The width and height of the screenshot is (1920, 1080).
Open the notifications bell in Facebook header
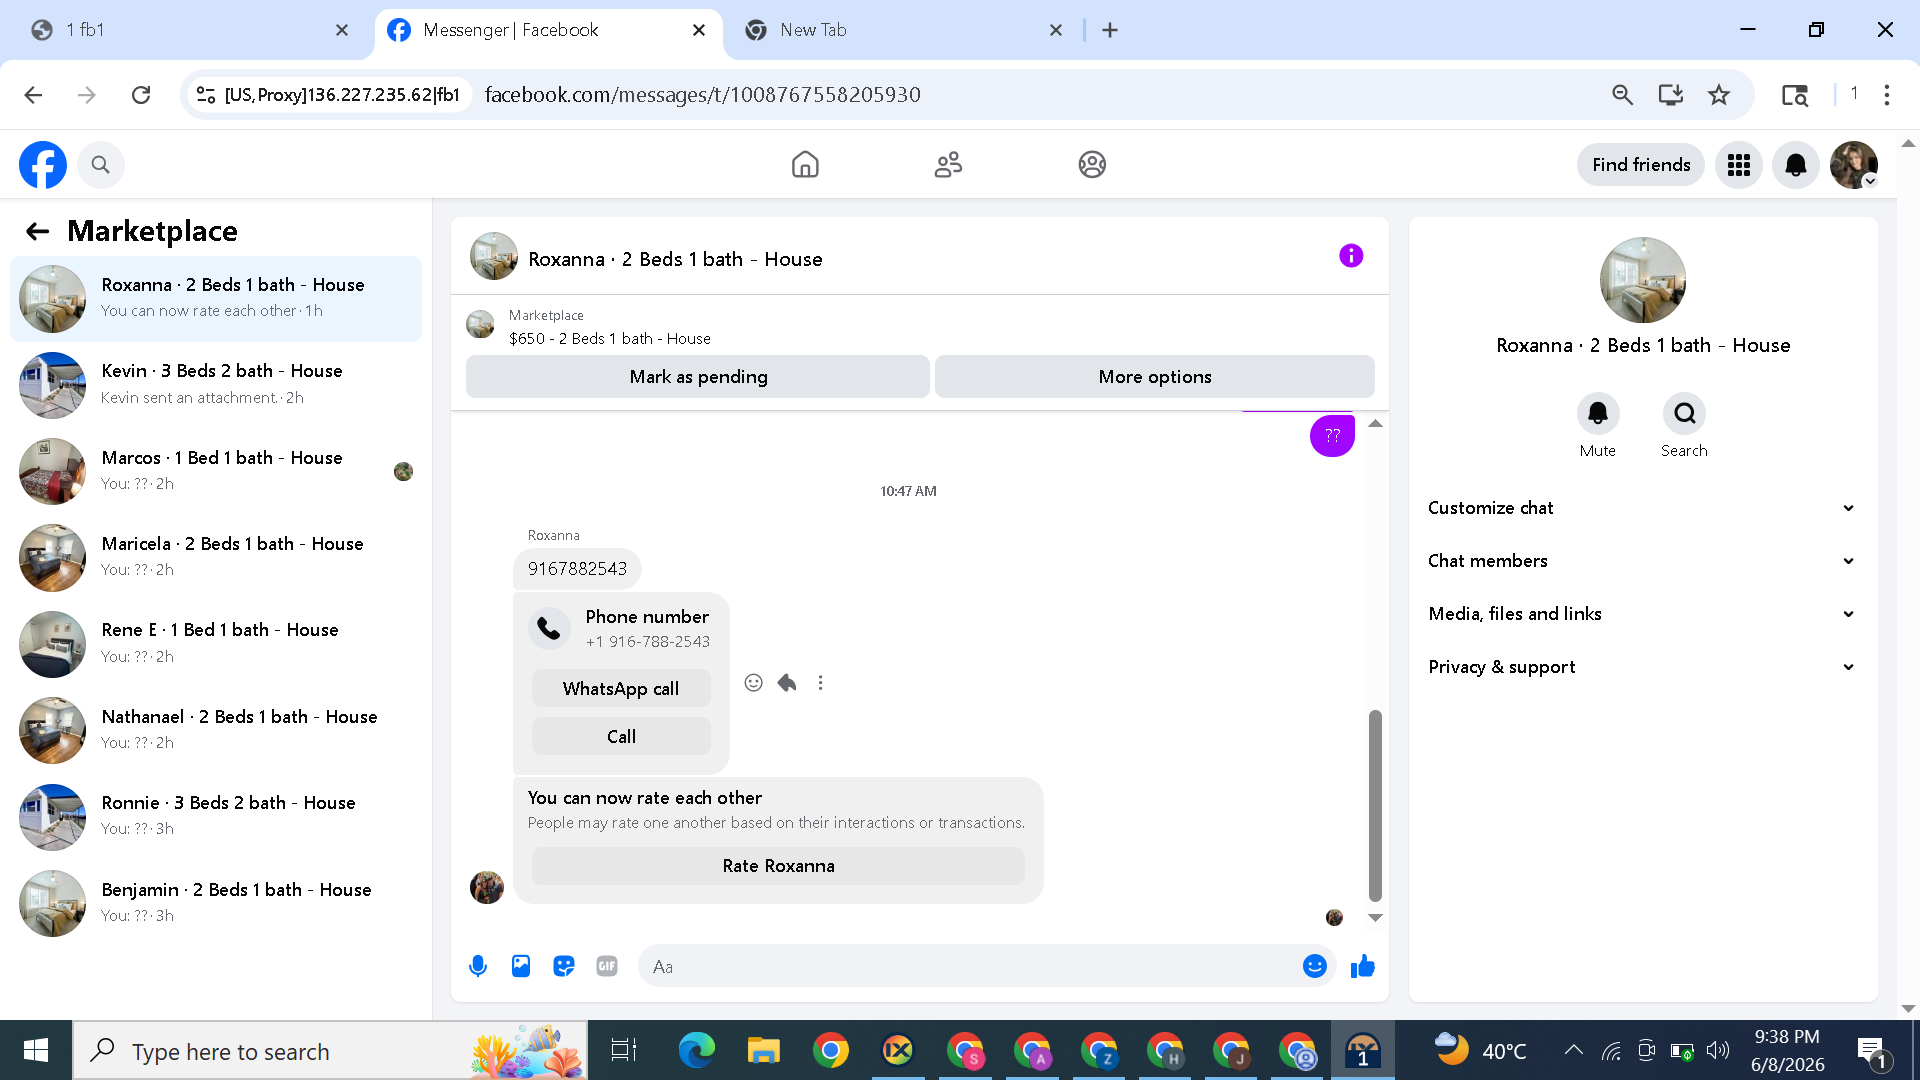(1796, 165)
